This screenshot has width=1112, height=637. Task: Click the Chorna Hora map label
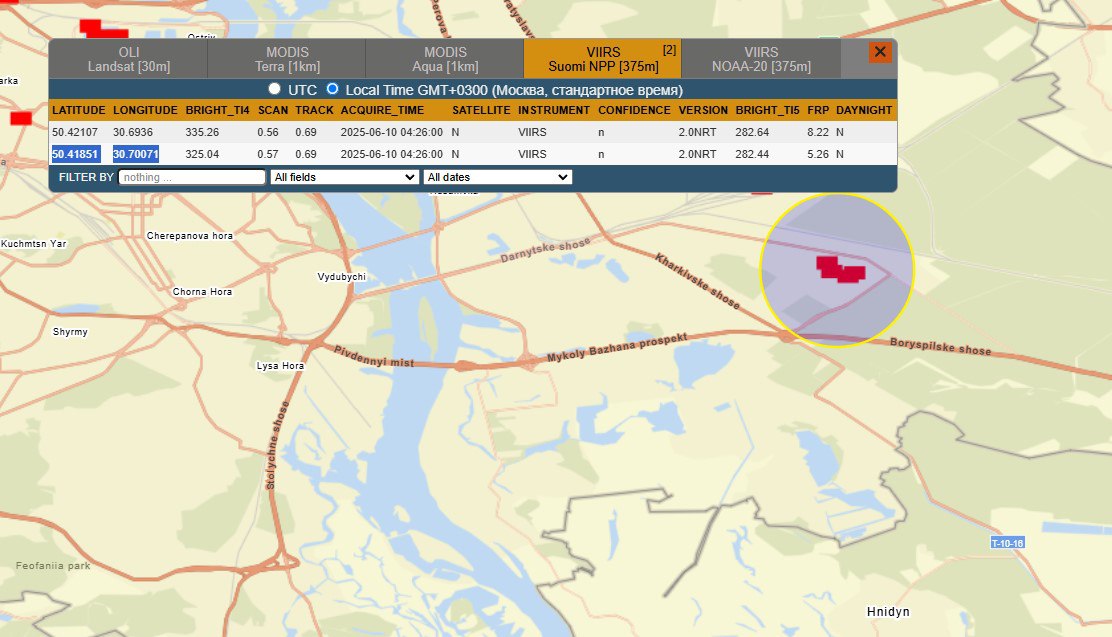[202, 292]
